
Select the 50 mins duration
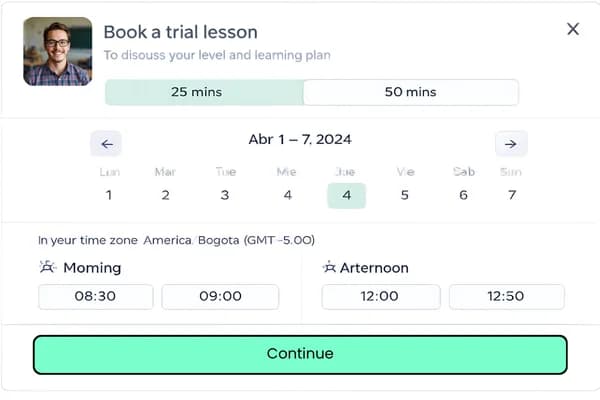[x=410, y=92]
